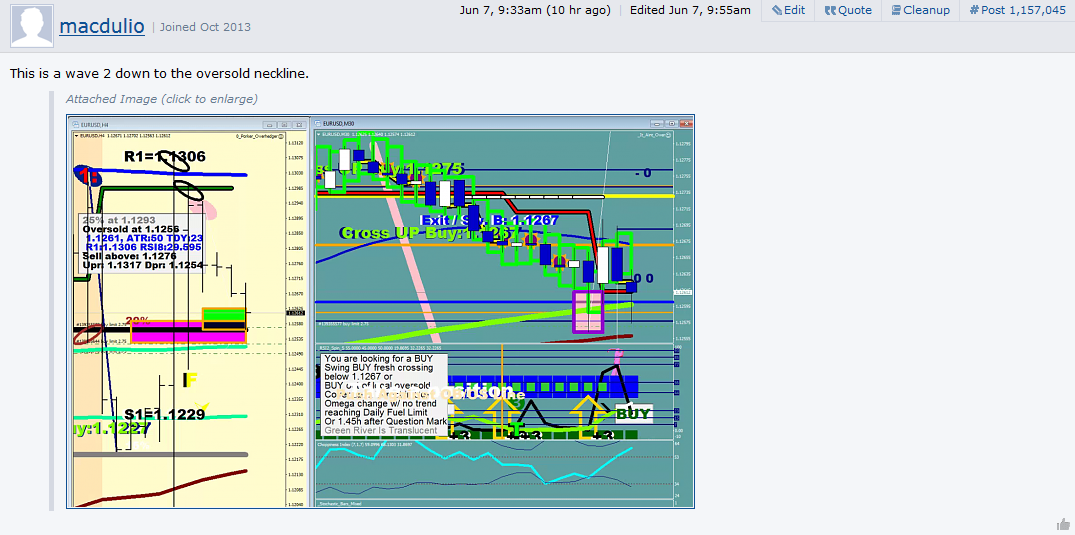Click the 'Joined Oct 2013' text
Screen dimensions: 1075x535
[206, 27]
